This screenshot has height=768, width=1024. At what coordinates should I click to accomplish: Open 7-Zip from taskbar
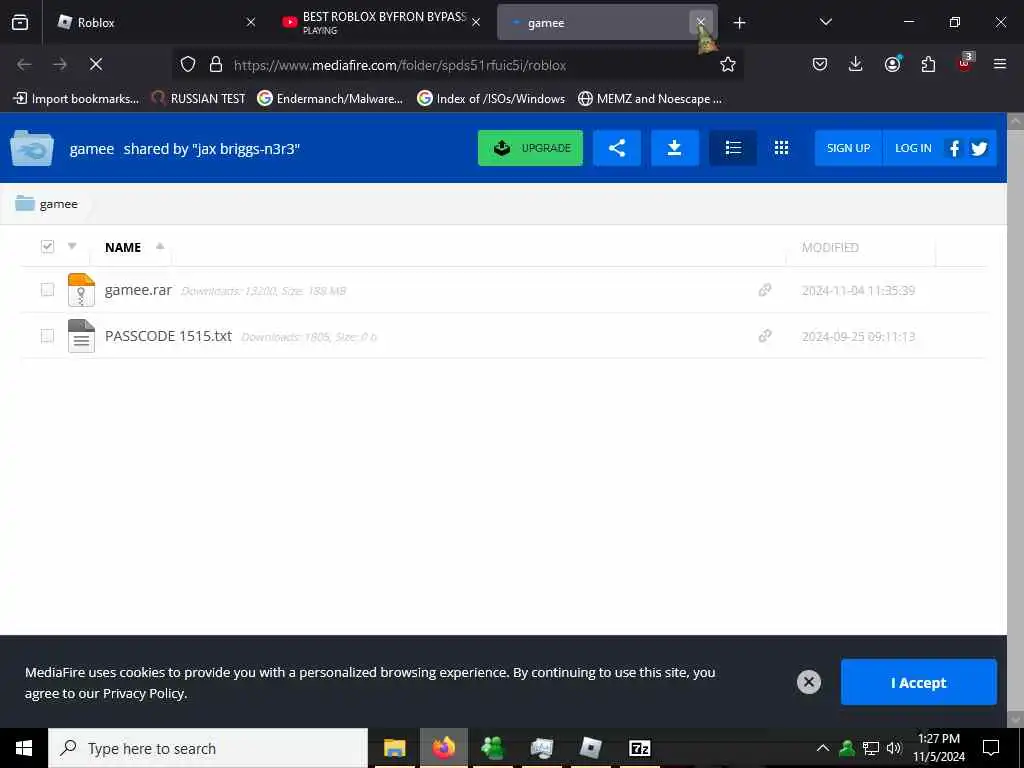(639, 748)
